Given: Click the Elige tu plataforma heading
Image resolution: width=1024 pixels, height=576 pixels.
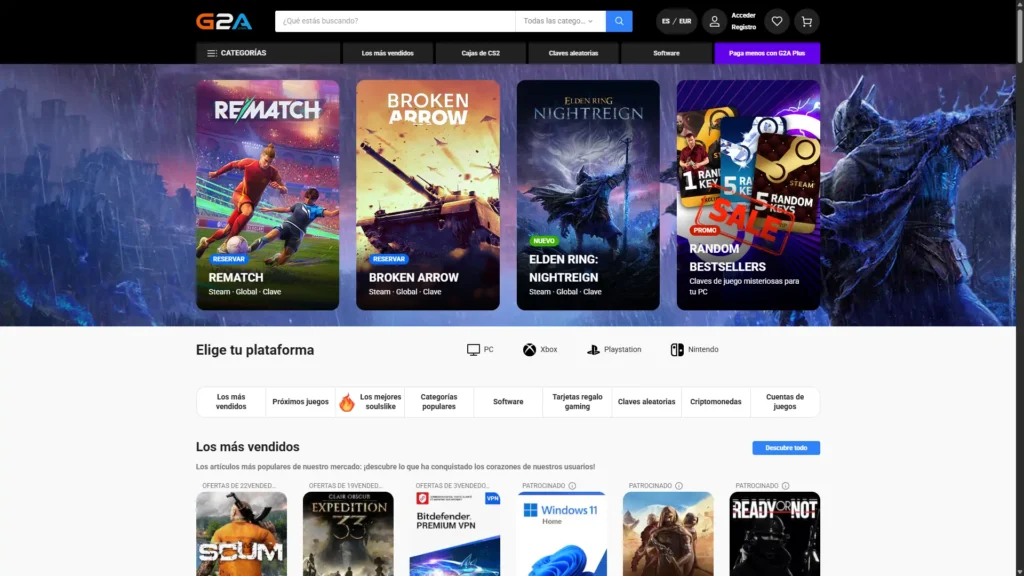Looking at the screenshot, I should point(255,350).
